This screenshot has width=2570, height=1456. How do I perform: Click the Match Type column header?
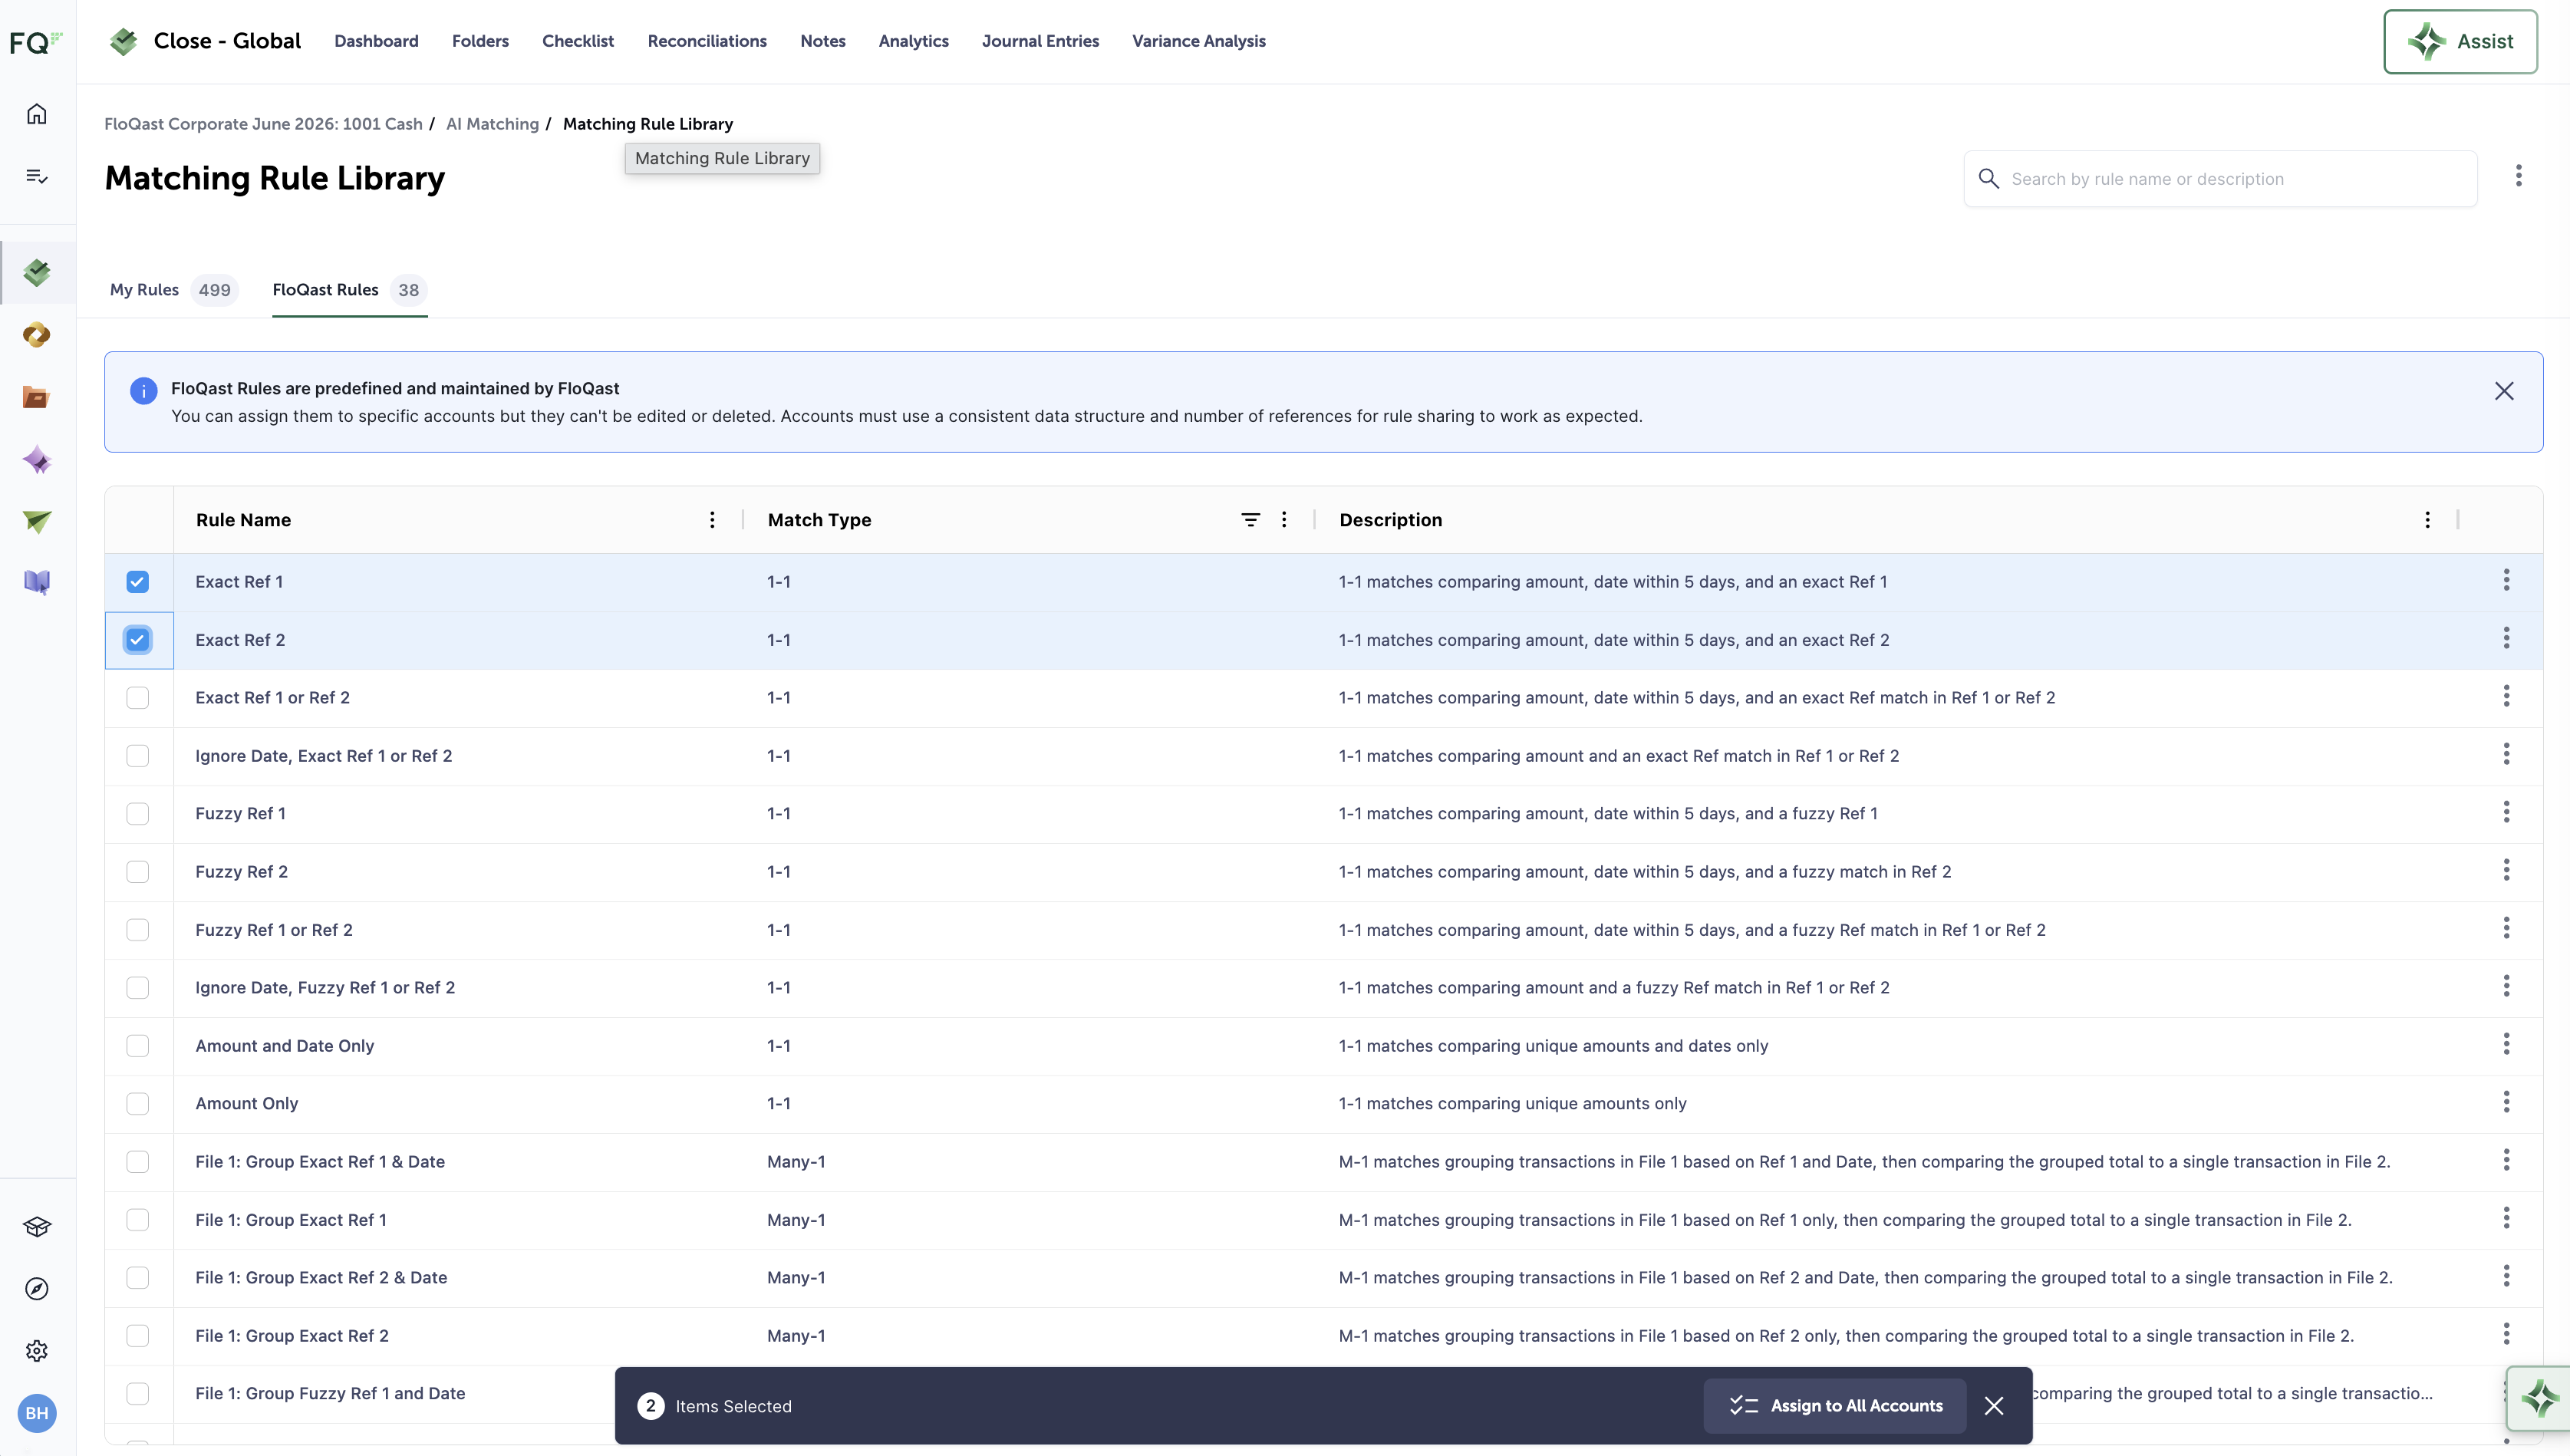tap(819, 520)
